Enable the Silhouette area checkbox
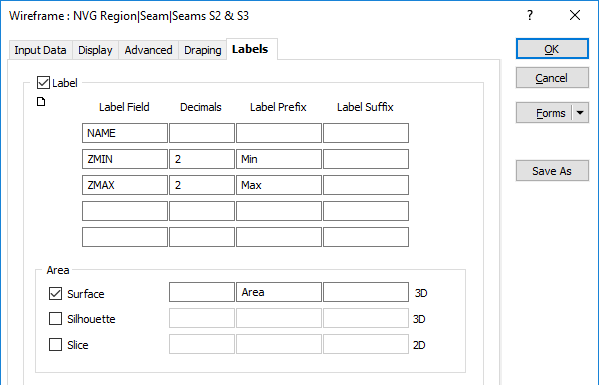Viewport: 601px width, 385px height. click(55, 319)
